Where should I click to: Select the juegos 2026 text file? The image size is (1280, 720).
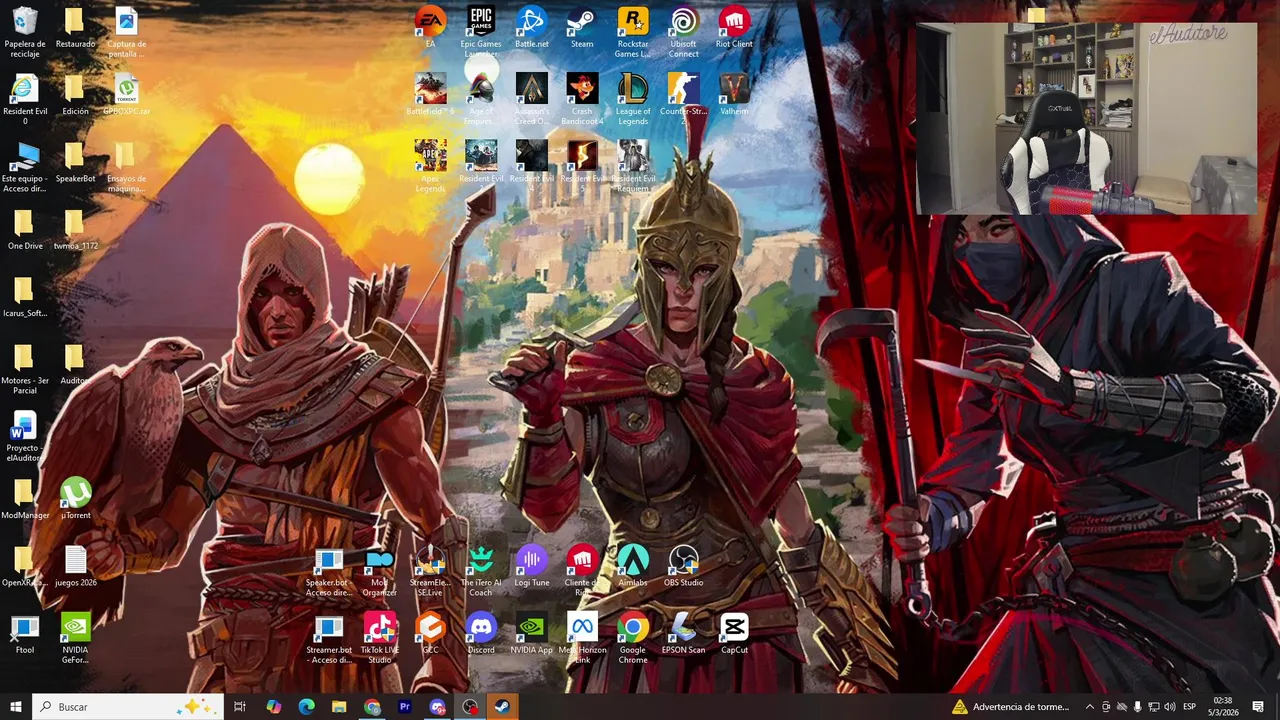[x=75, y=566]
